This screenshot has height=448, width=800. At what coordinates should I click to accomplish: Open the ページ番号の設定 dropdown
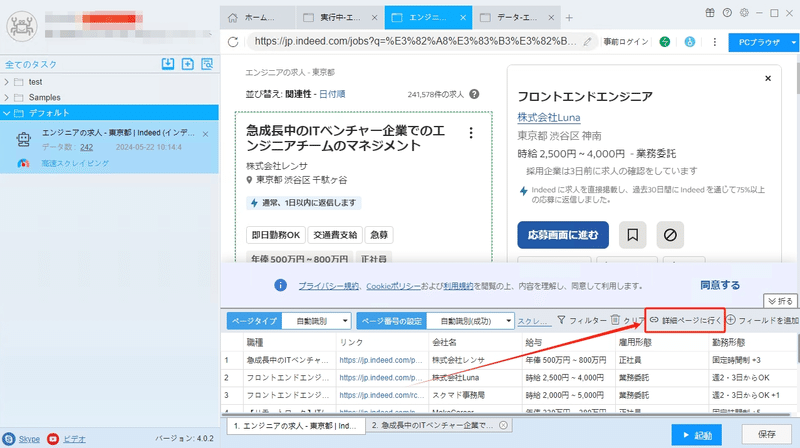470,321
